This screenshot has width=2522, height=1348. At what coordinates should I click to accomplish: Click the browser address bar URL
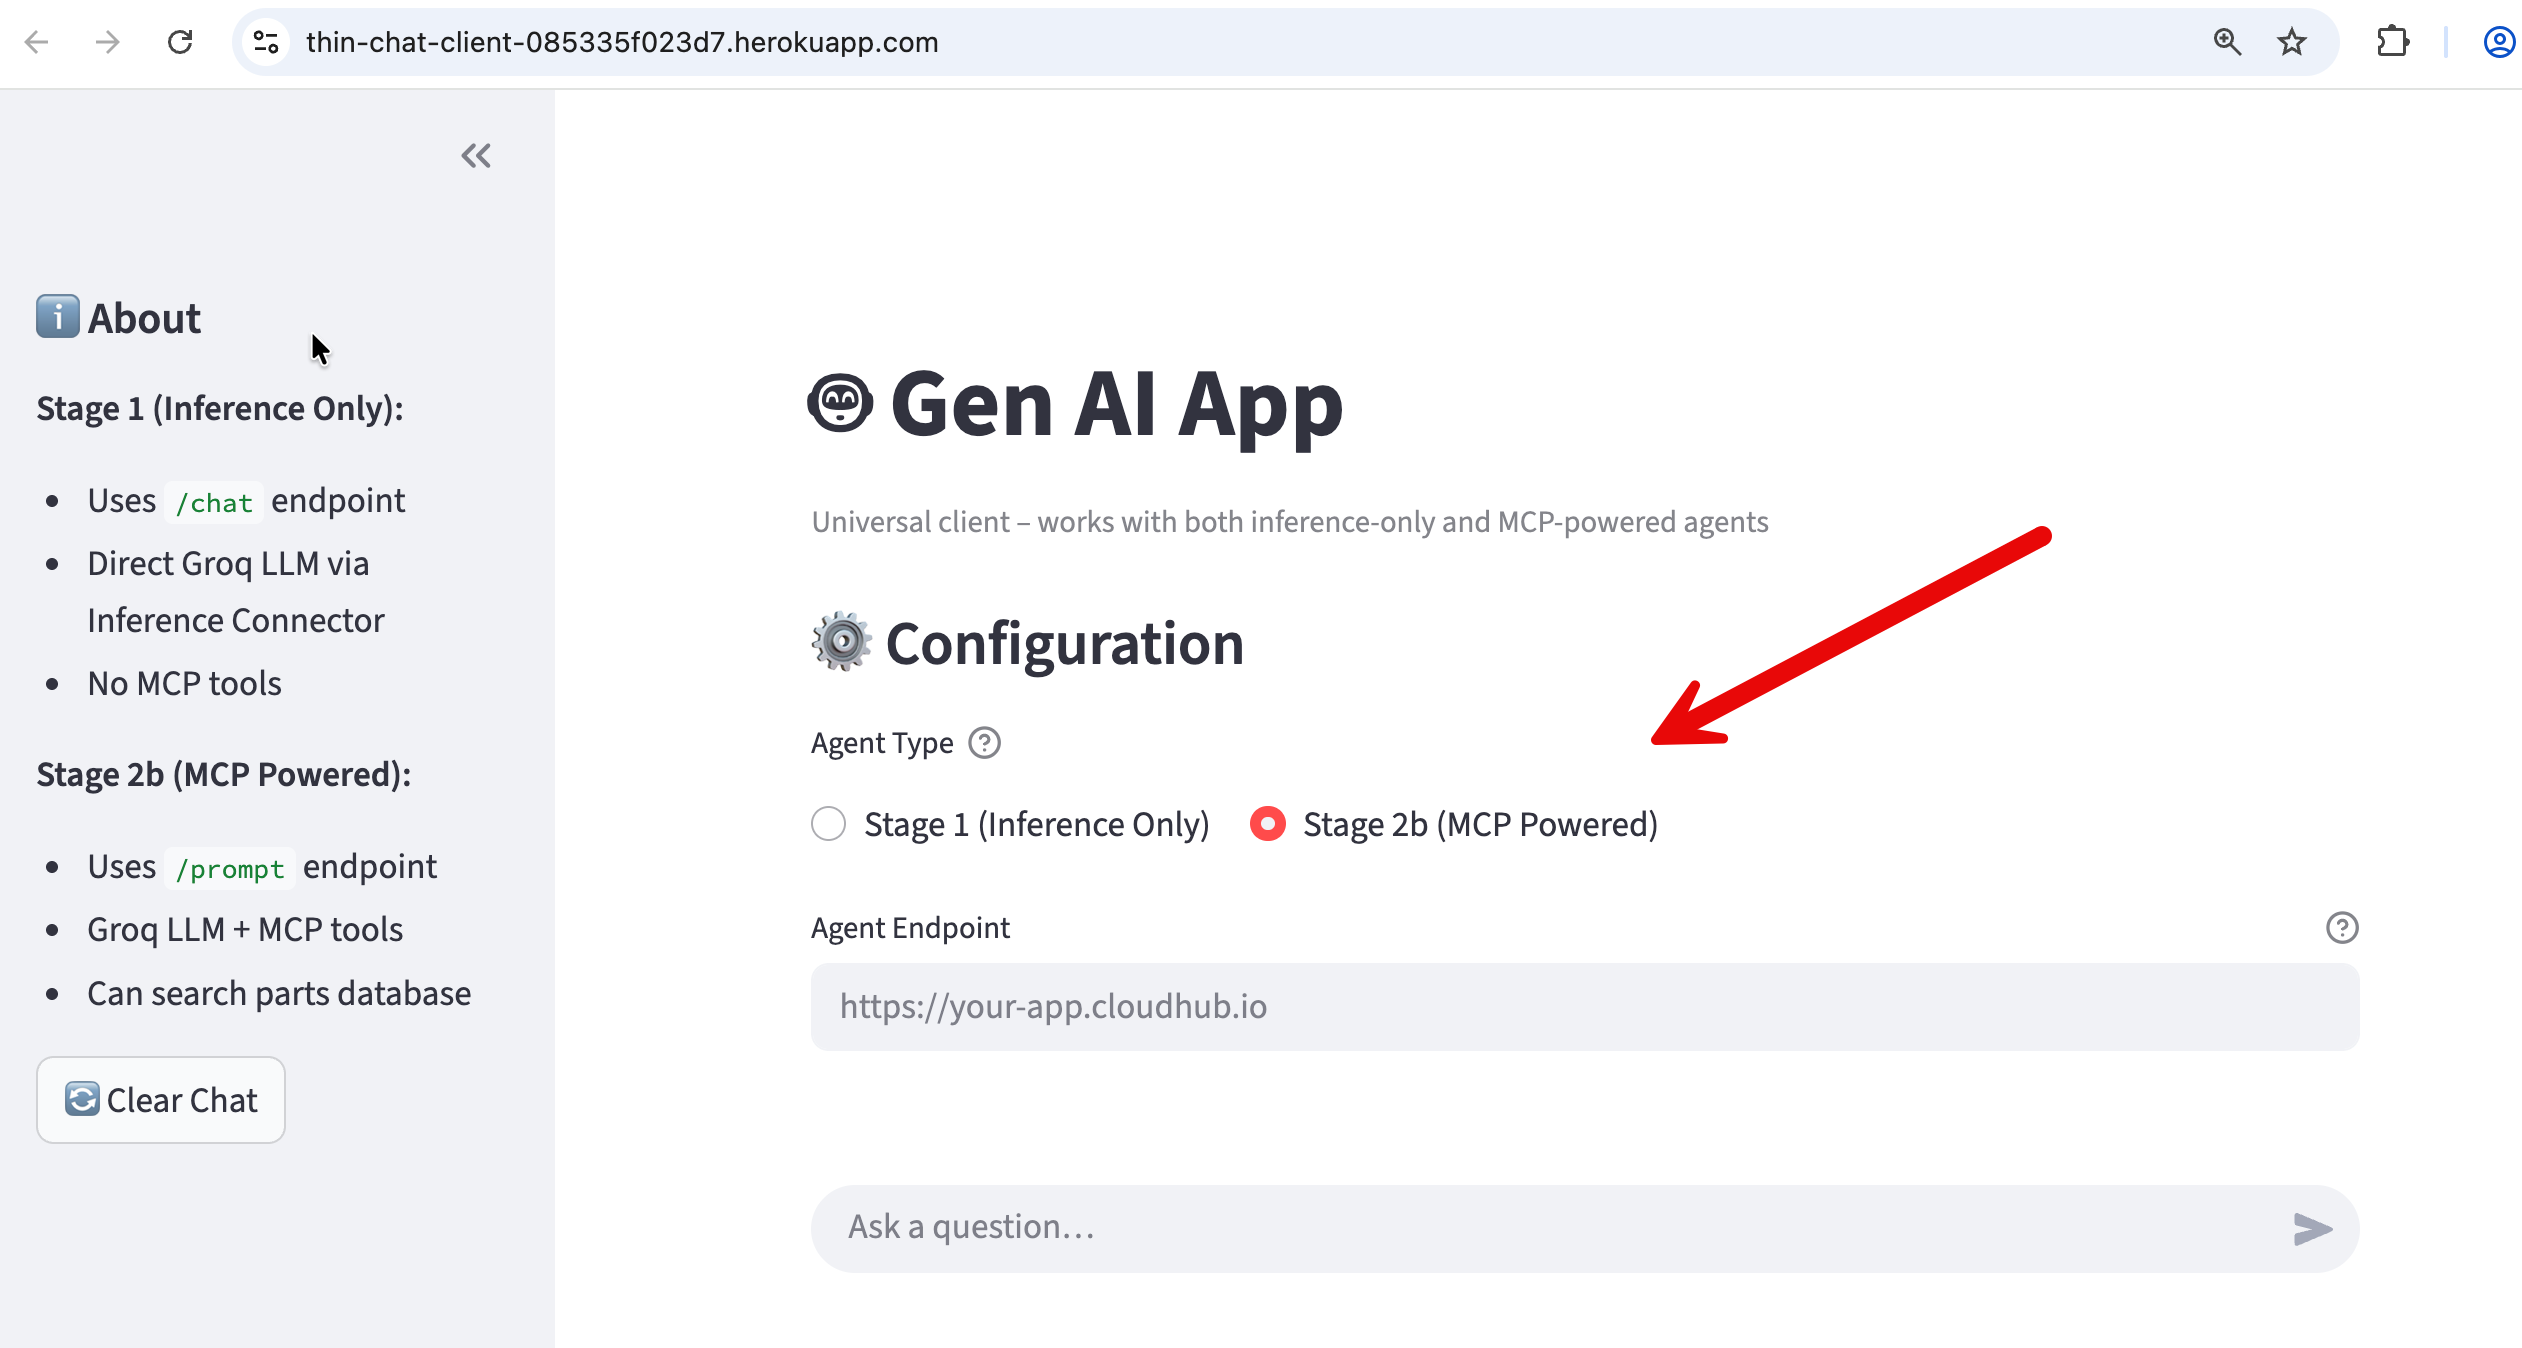tap(622, 42)
